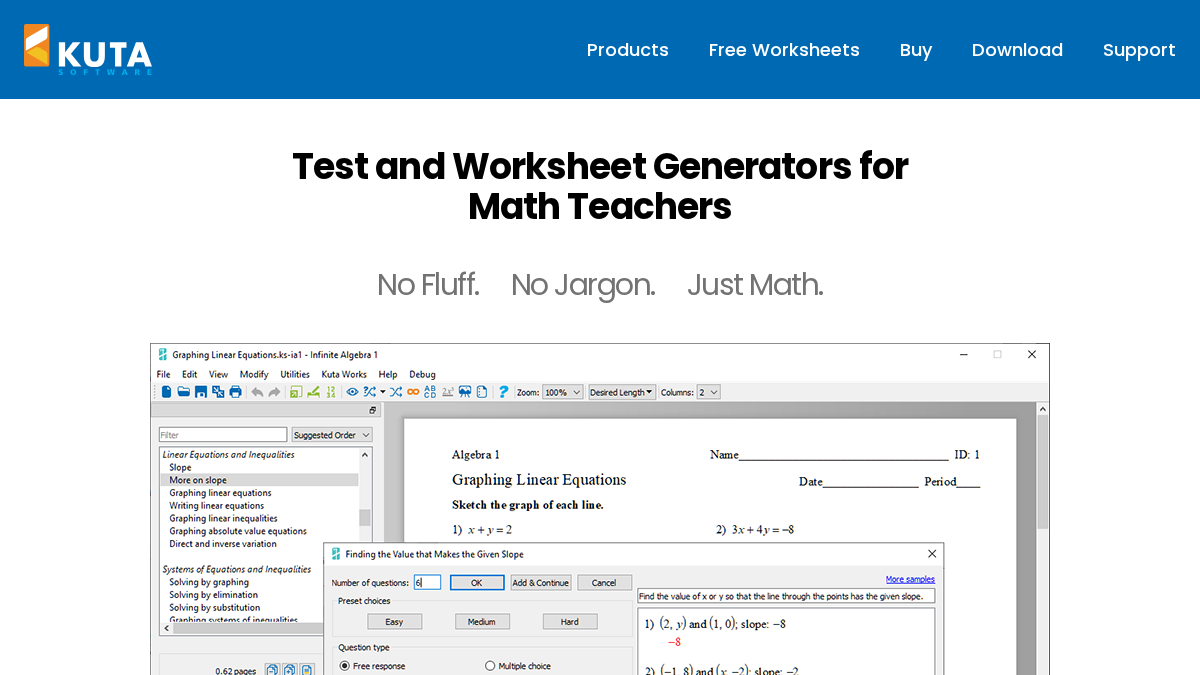1200x675 pixels.
Task: Click the dock panel float icon
Action: tap(372, 410)
